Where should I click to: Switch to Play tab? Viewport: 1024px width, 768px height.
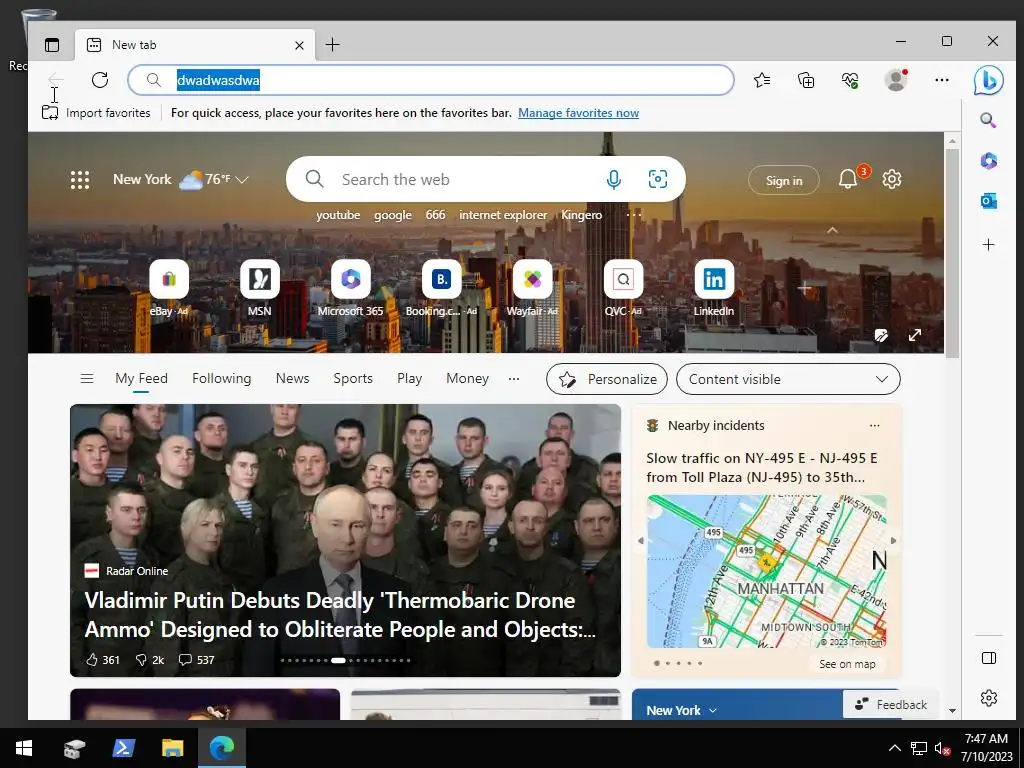[409, 378]
